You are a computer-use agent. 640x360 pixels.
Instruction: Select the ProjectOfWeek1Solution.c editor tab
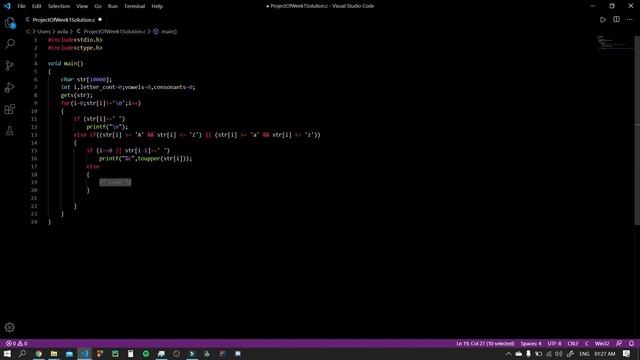click(63, 20)
